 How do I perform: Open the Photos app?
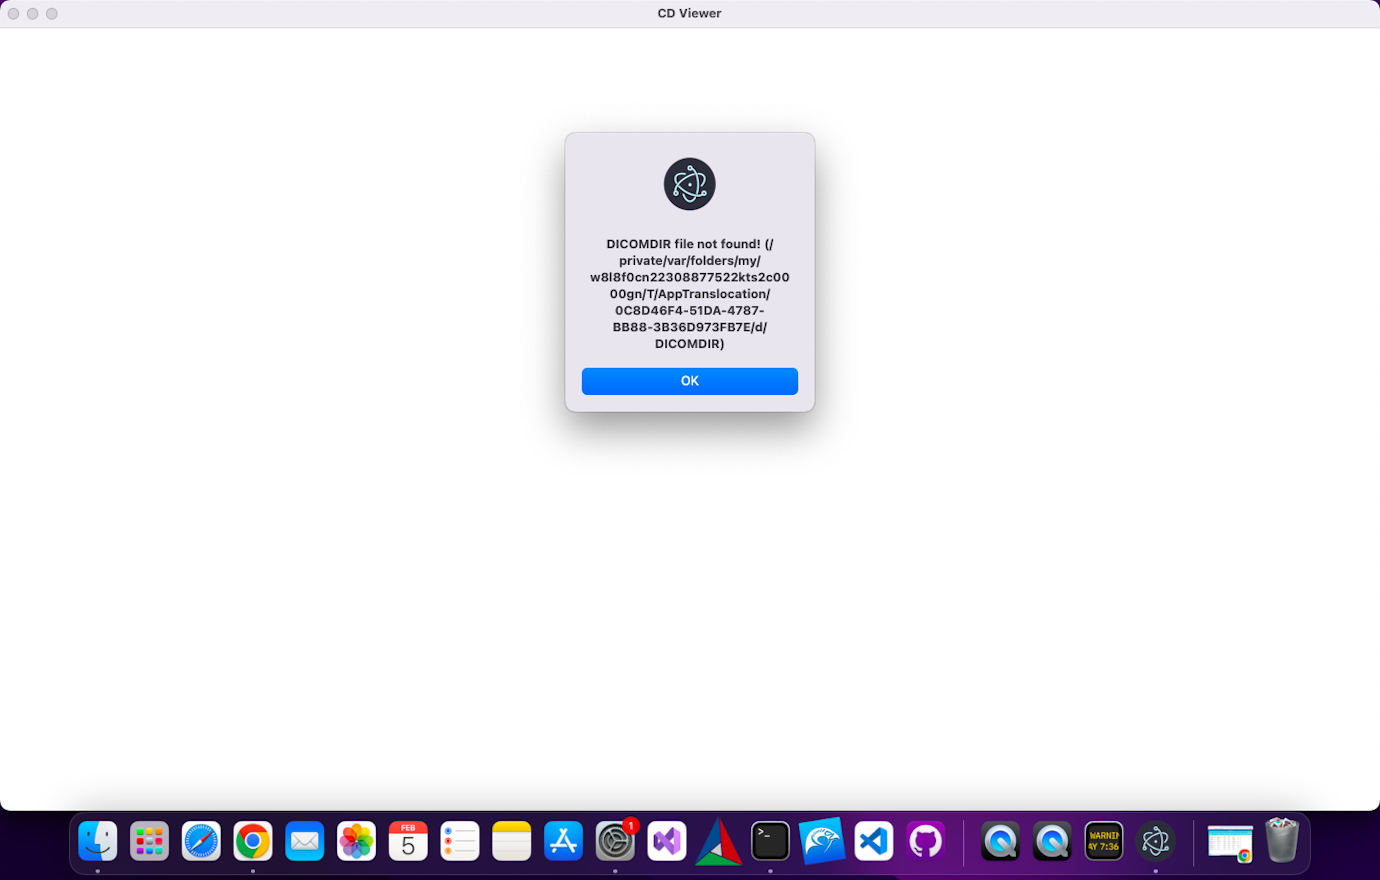point(356,841)
